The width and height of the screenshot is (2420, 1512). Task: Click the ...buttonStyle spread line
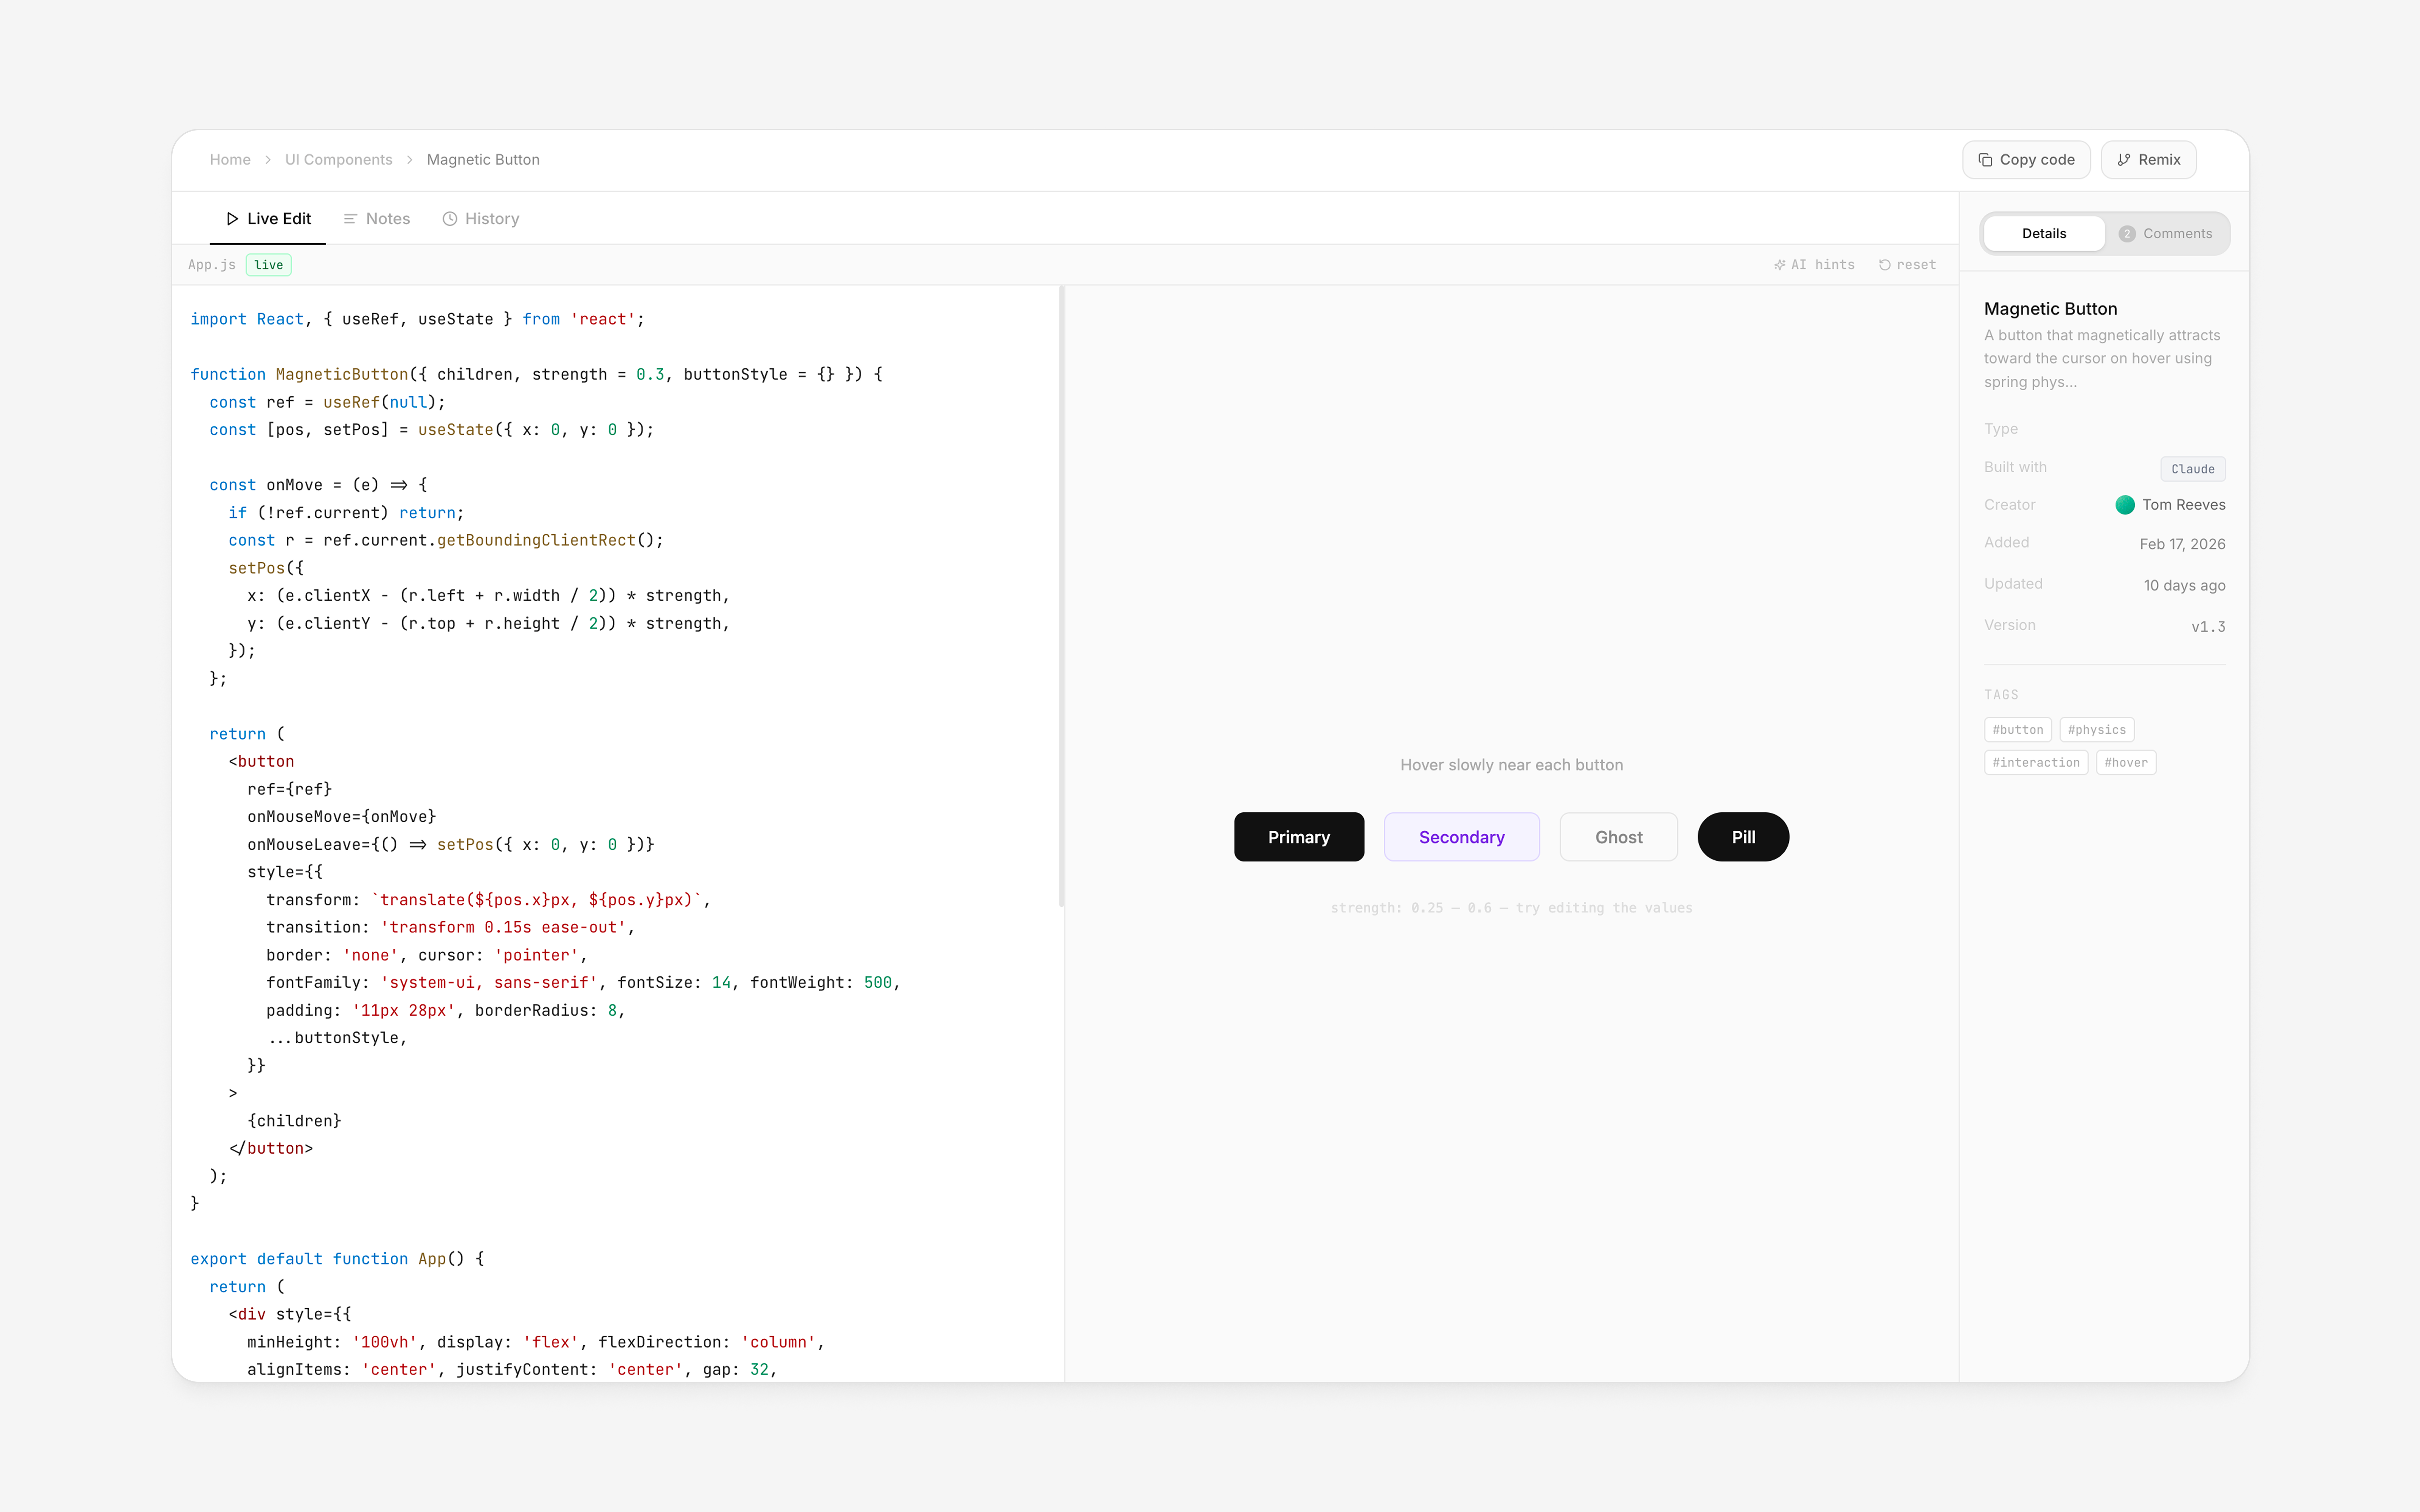(337, 1038)
